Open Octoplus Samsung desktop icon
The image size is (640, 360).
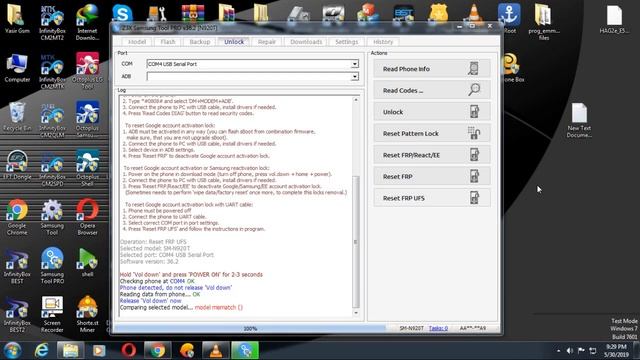coord(87,120)
